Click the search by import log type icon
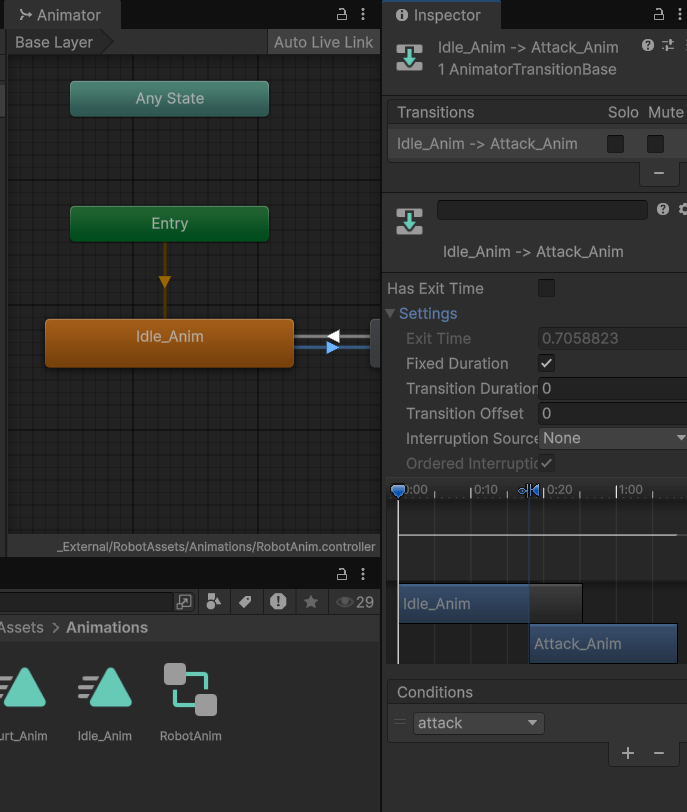The height and width of the screenshot is (812, 687). point(278,602)
